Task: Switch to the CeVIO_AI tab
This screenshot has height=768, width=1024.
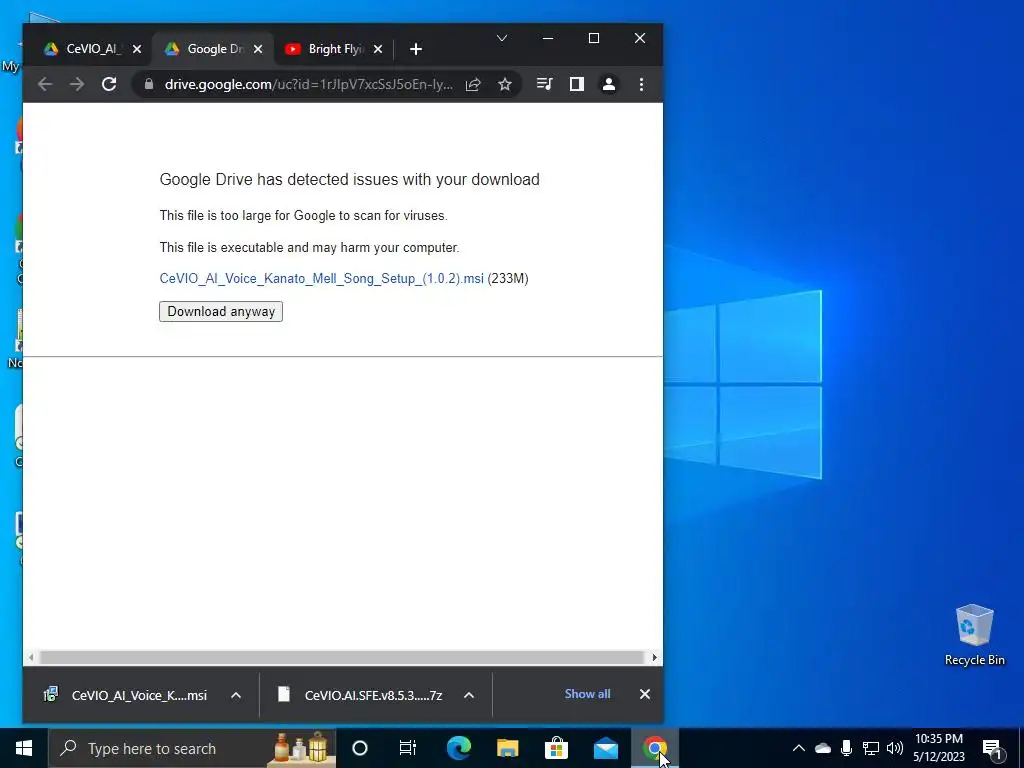Action: [91, 49]
